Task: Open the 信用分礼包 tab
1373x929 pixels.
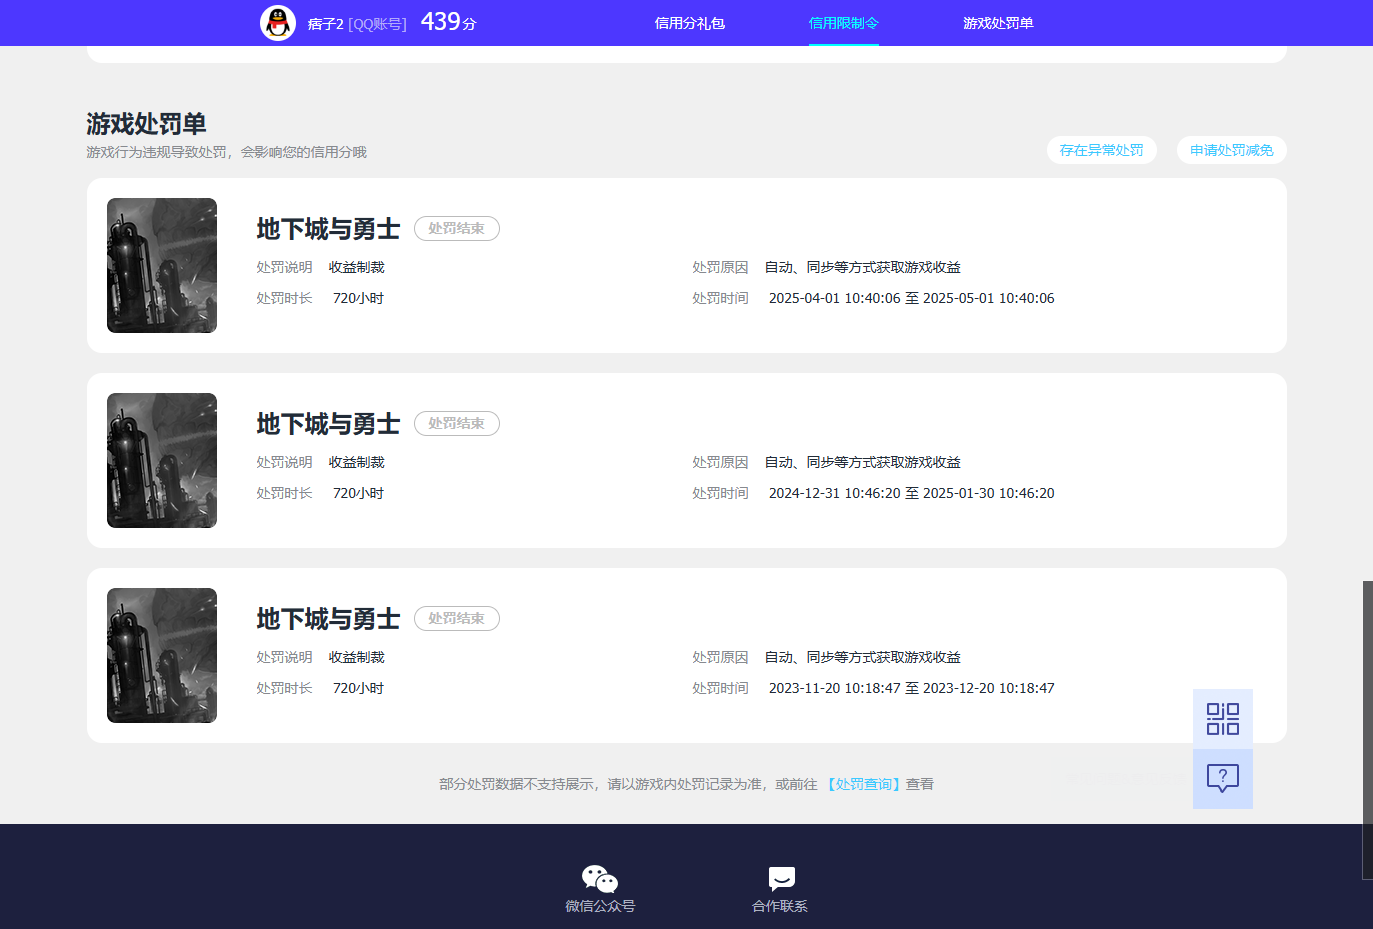Action: point(689,23)
